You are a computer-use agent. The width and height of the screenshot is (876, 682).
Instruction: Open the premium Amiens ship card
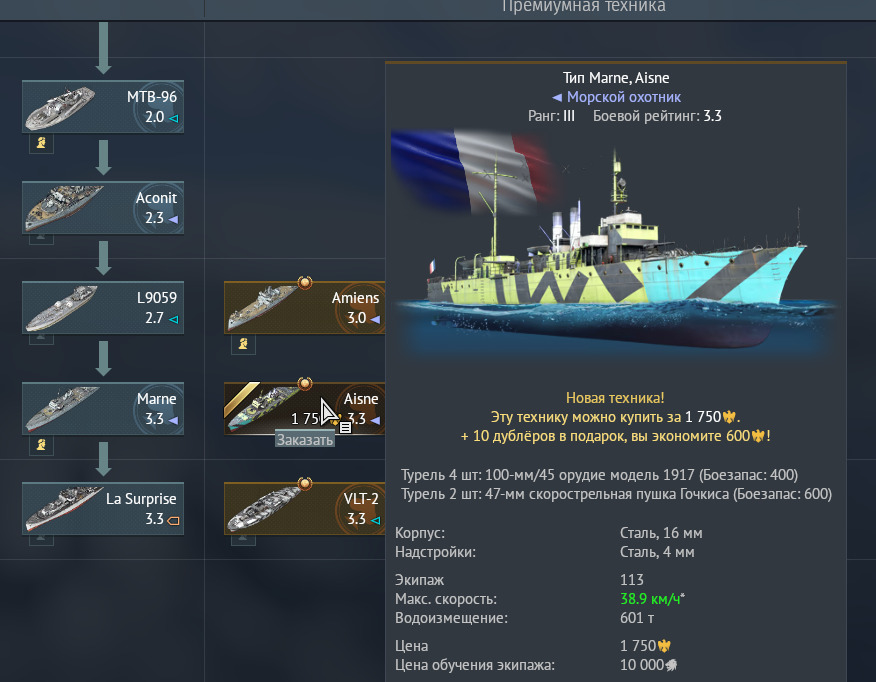304,307
